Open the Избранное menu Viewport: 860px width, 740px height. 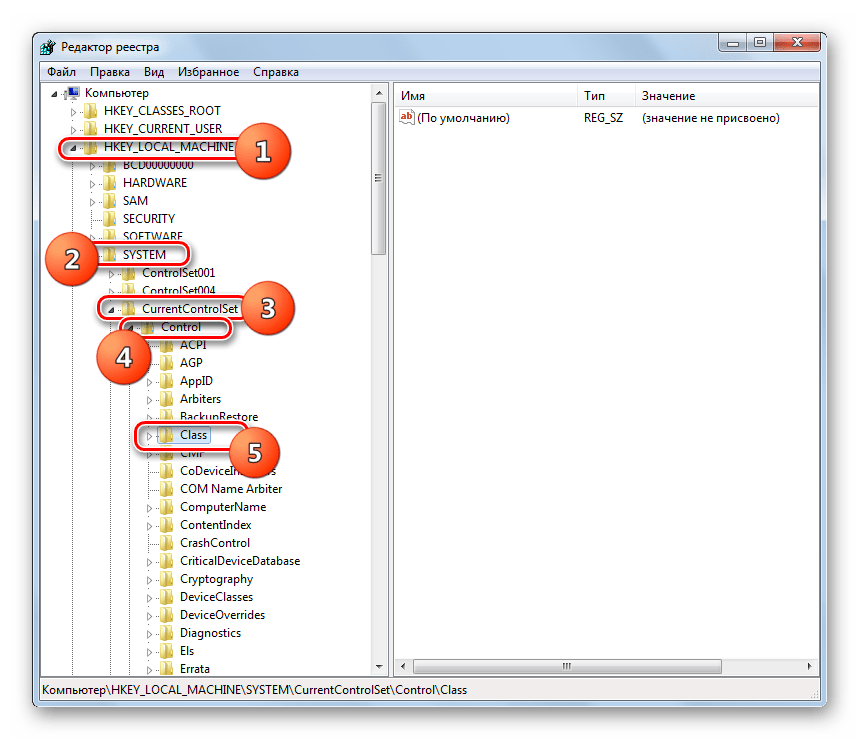tap(208, 72)
